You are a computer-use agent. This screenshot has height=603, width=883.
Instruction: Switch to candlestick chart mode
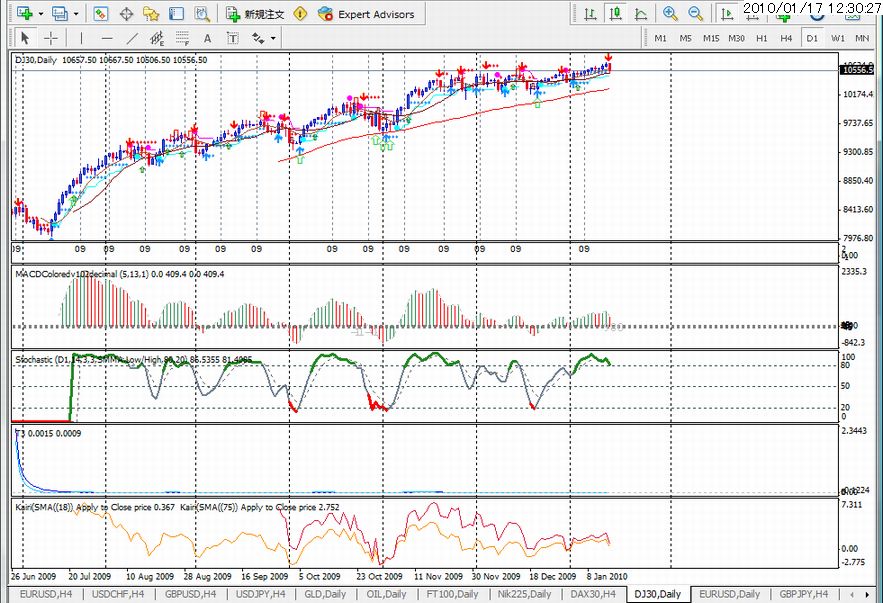615,14
